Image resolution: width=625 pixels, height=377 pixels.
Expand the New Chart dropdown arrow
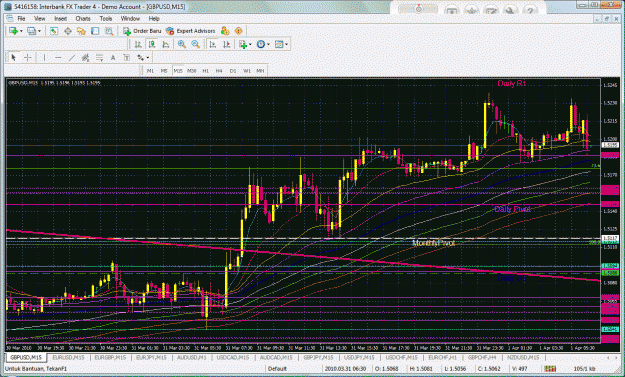(21, 31)
